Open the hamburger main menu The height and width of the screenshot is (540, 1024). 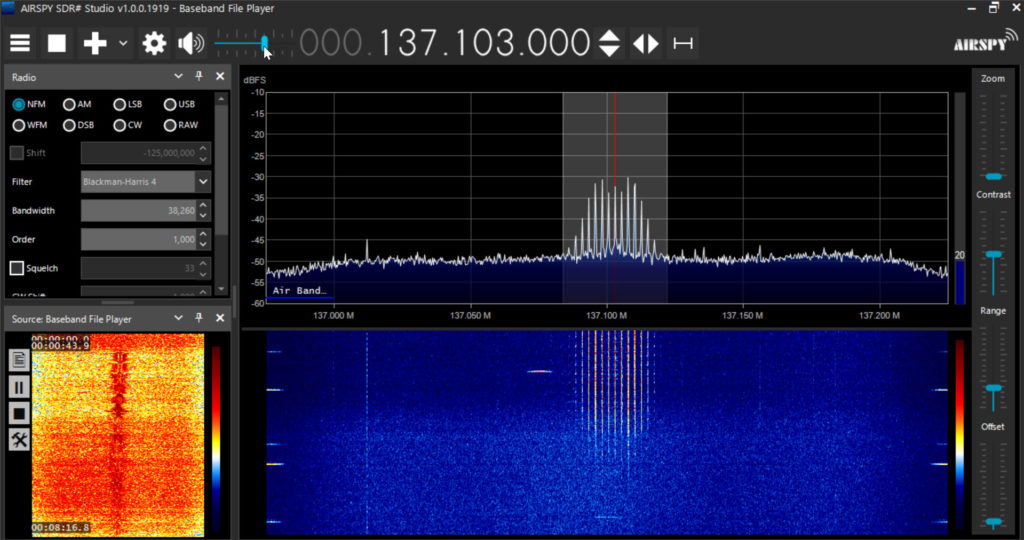coord(20,43)
